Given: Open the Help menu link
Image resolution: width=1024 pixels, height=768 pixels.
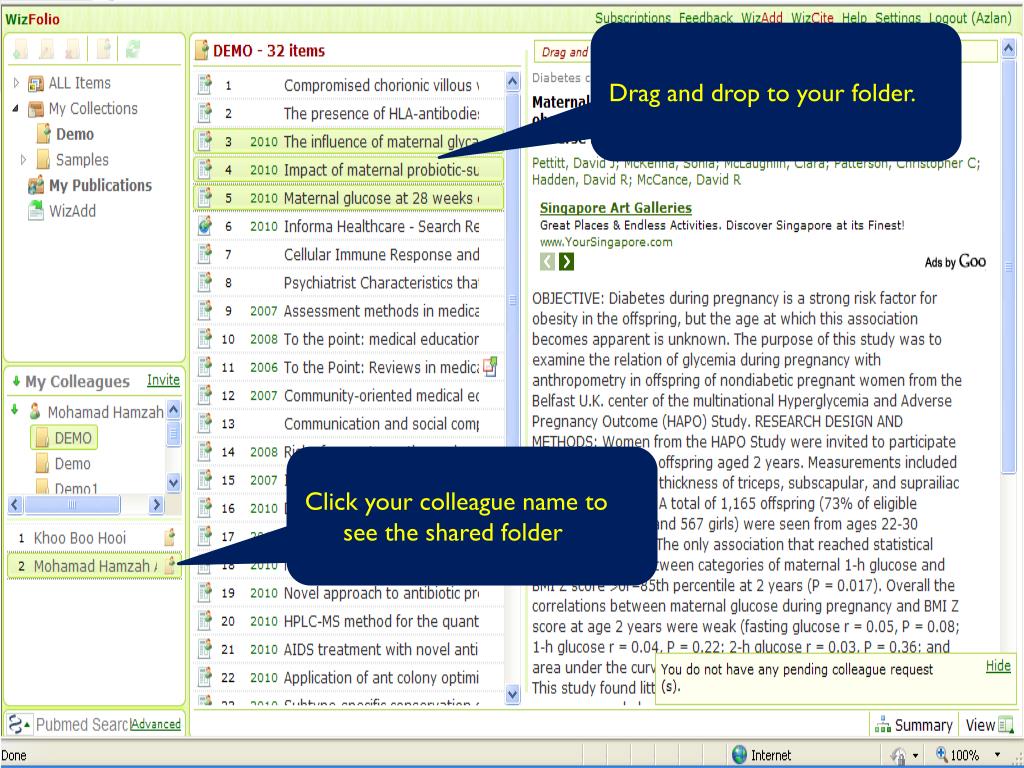Looking at the screenshot, I should [854, 18].
